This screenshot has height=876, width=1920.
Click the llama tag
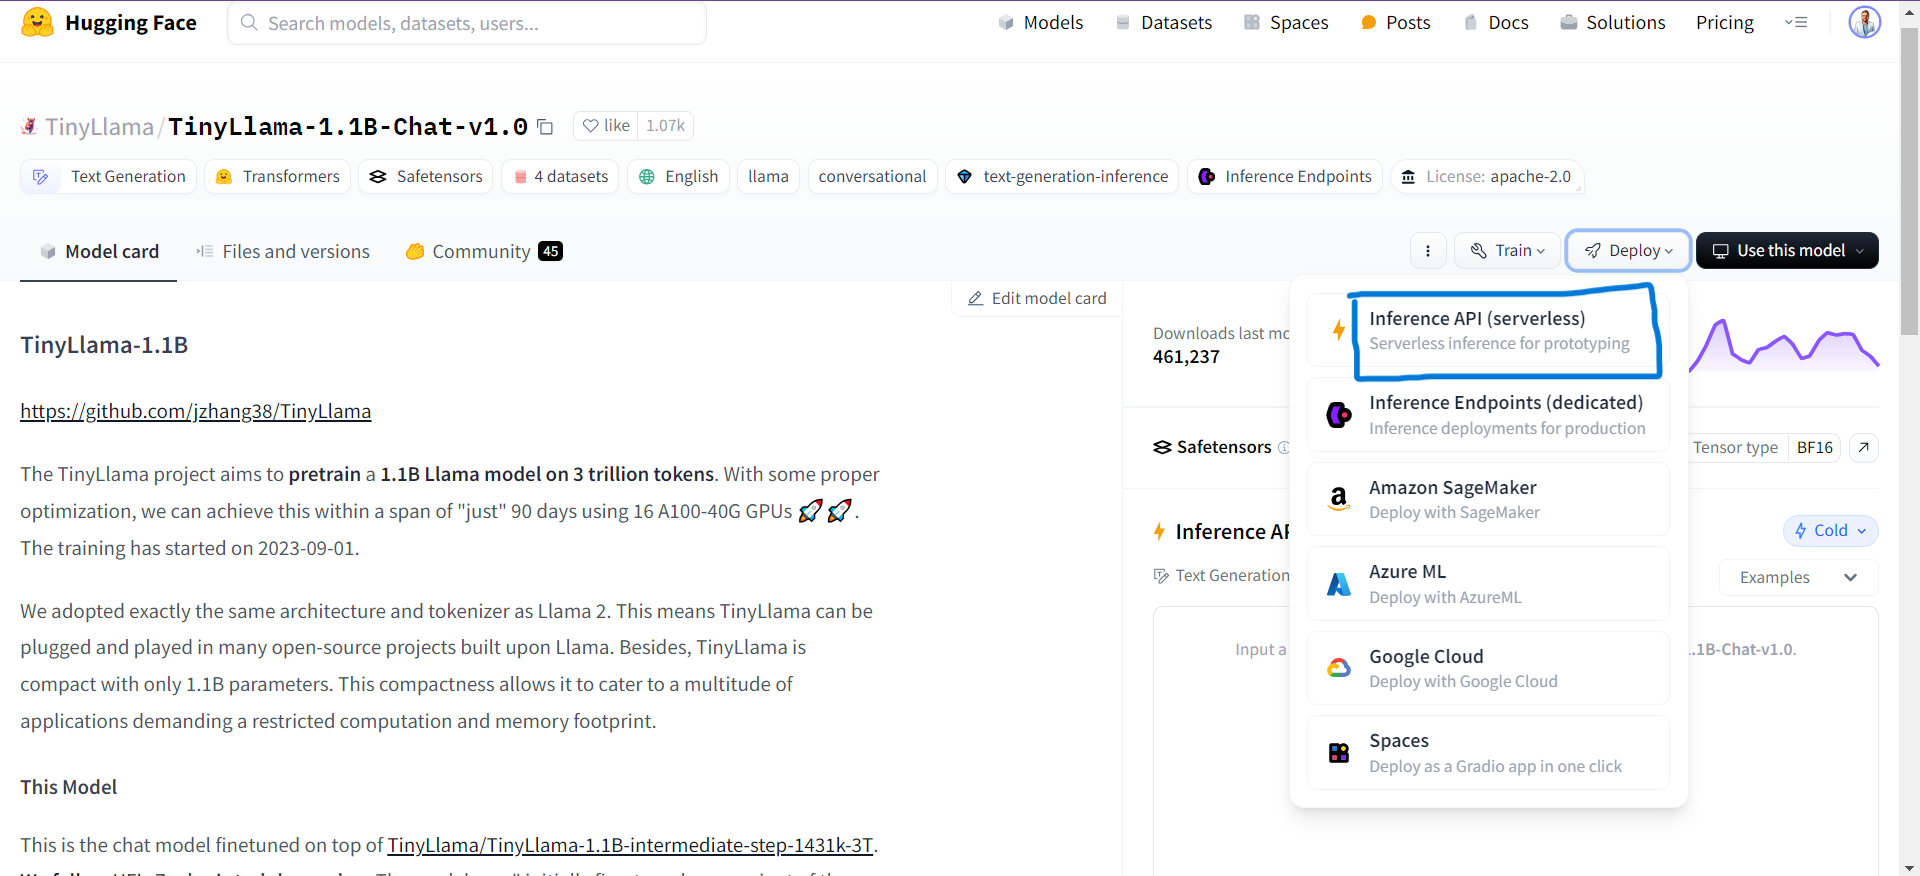click(768, 177)
